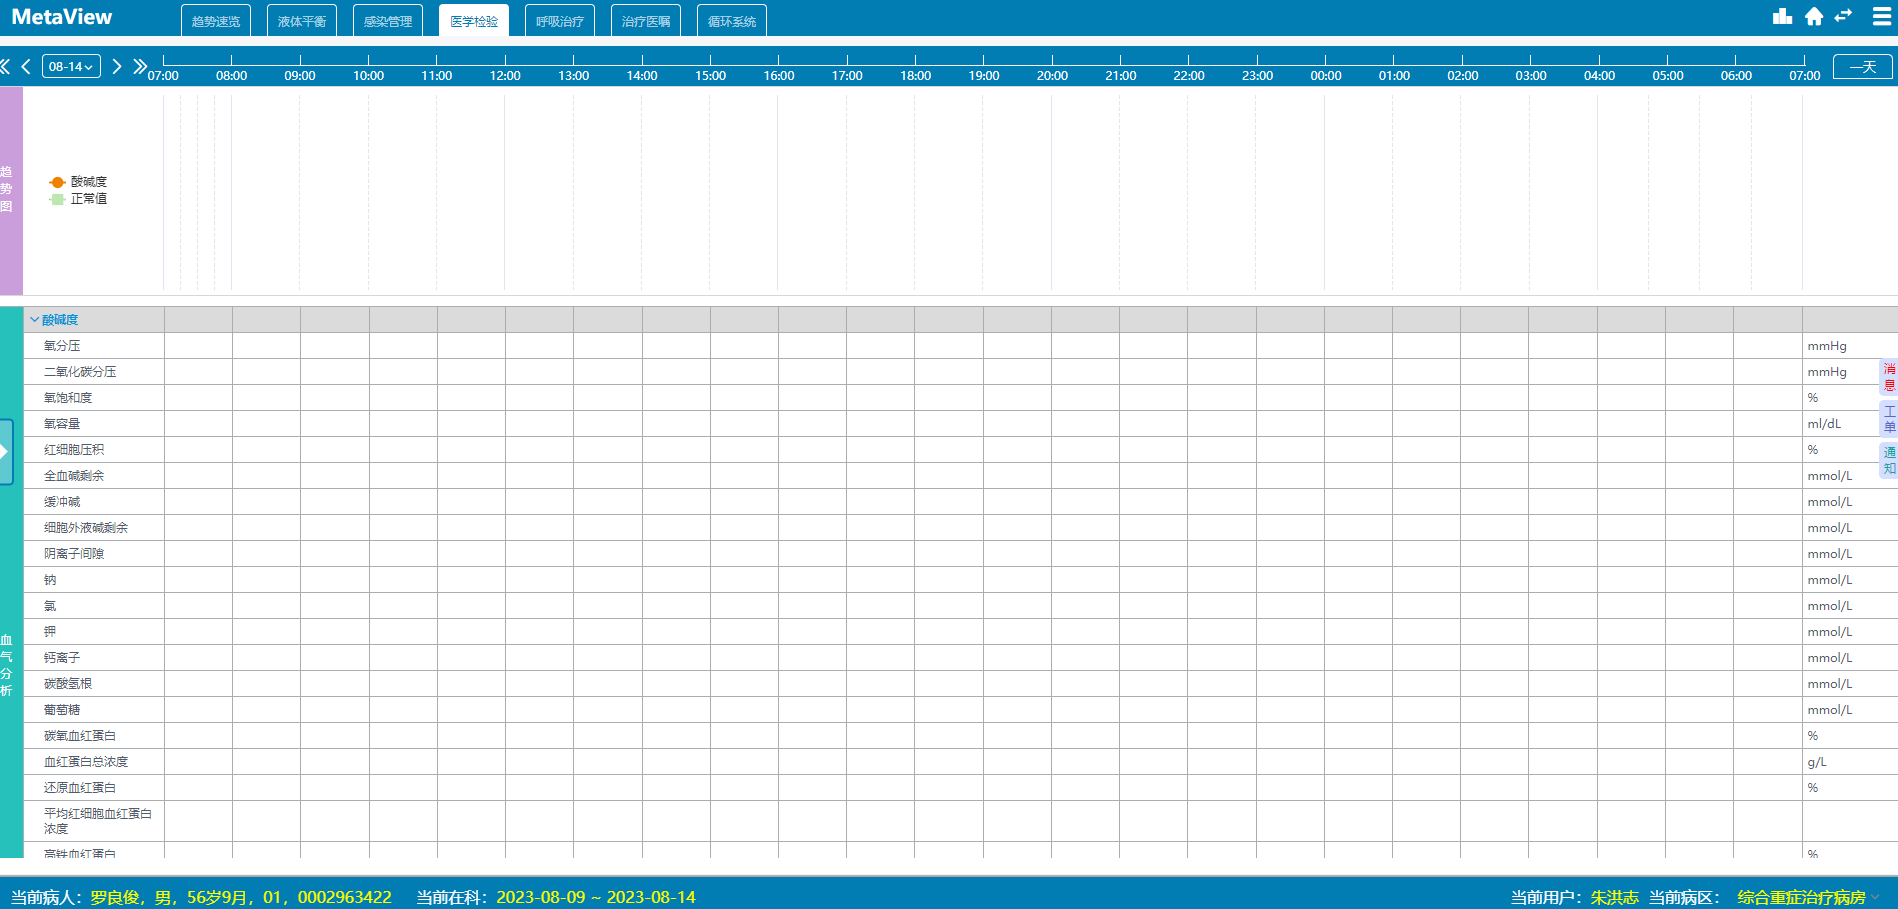The image size is (1898, 909).
Task: Go to the home page icon
Action: (1814, 16)
